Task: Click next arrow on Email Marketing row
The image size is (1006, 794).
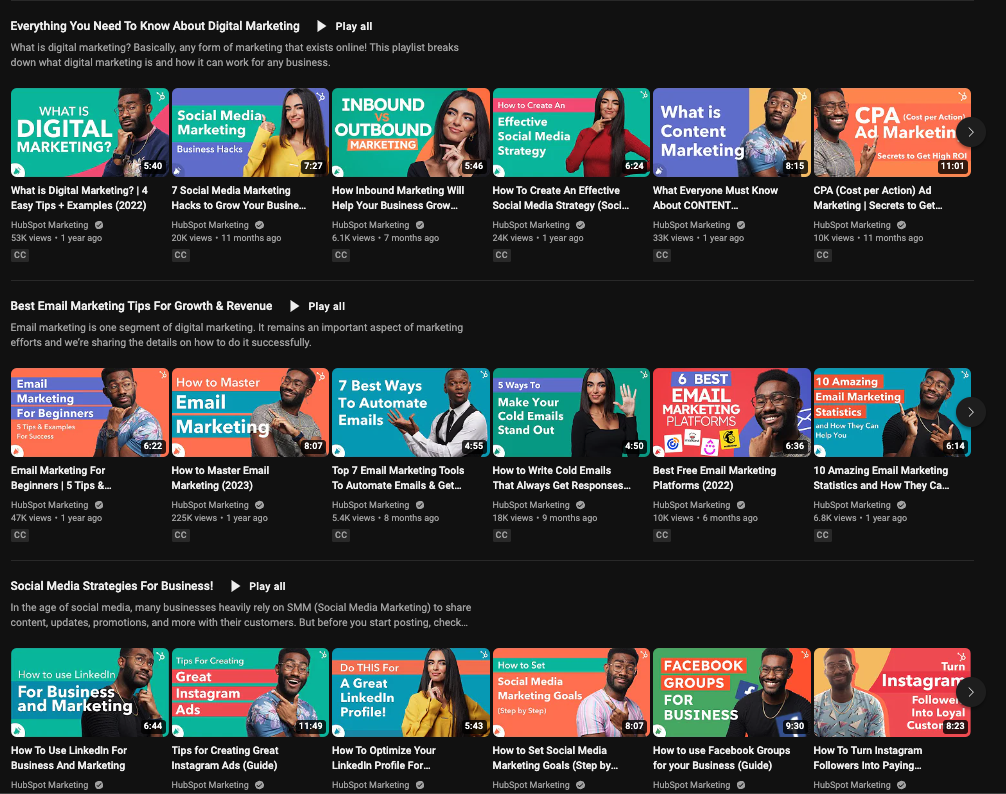Action: pyautogui.click(x=970, y=412)
